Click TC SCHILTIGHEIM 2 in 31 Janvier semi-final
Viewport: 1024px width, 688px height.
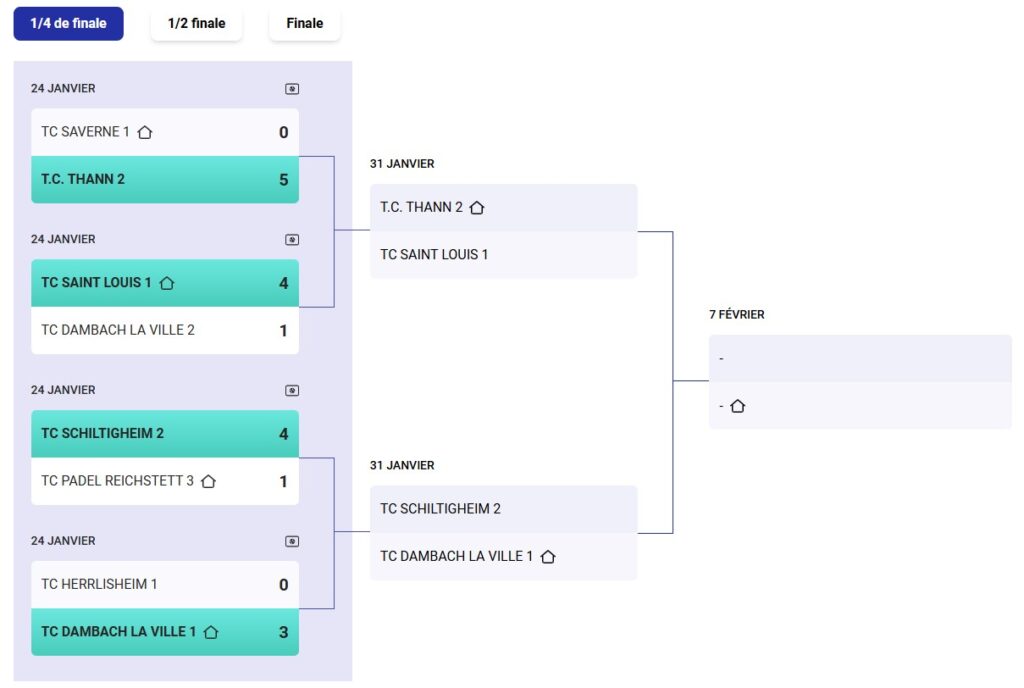coord(503,509)
